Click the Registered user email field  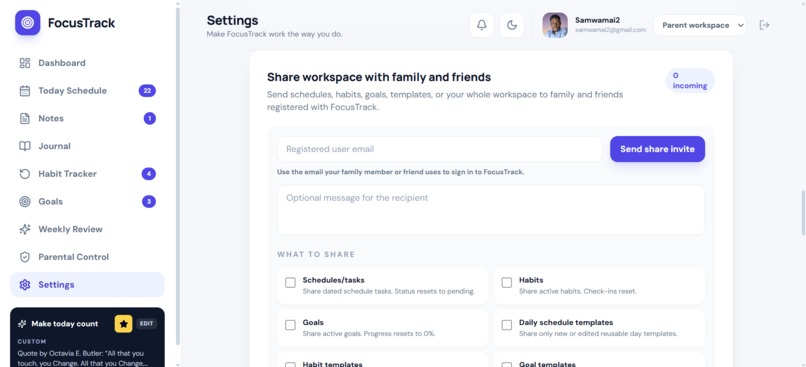click(x=439, y=149)
